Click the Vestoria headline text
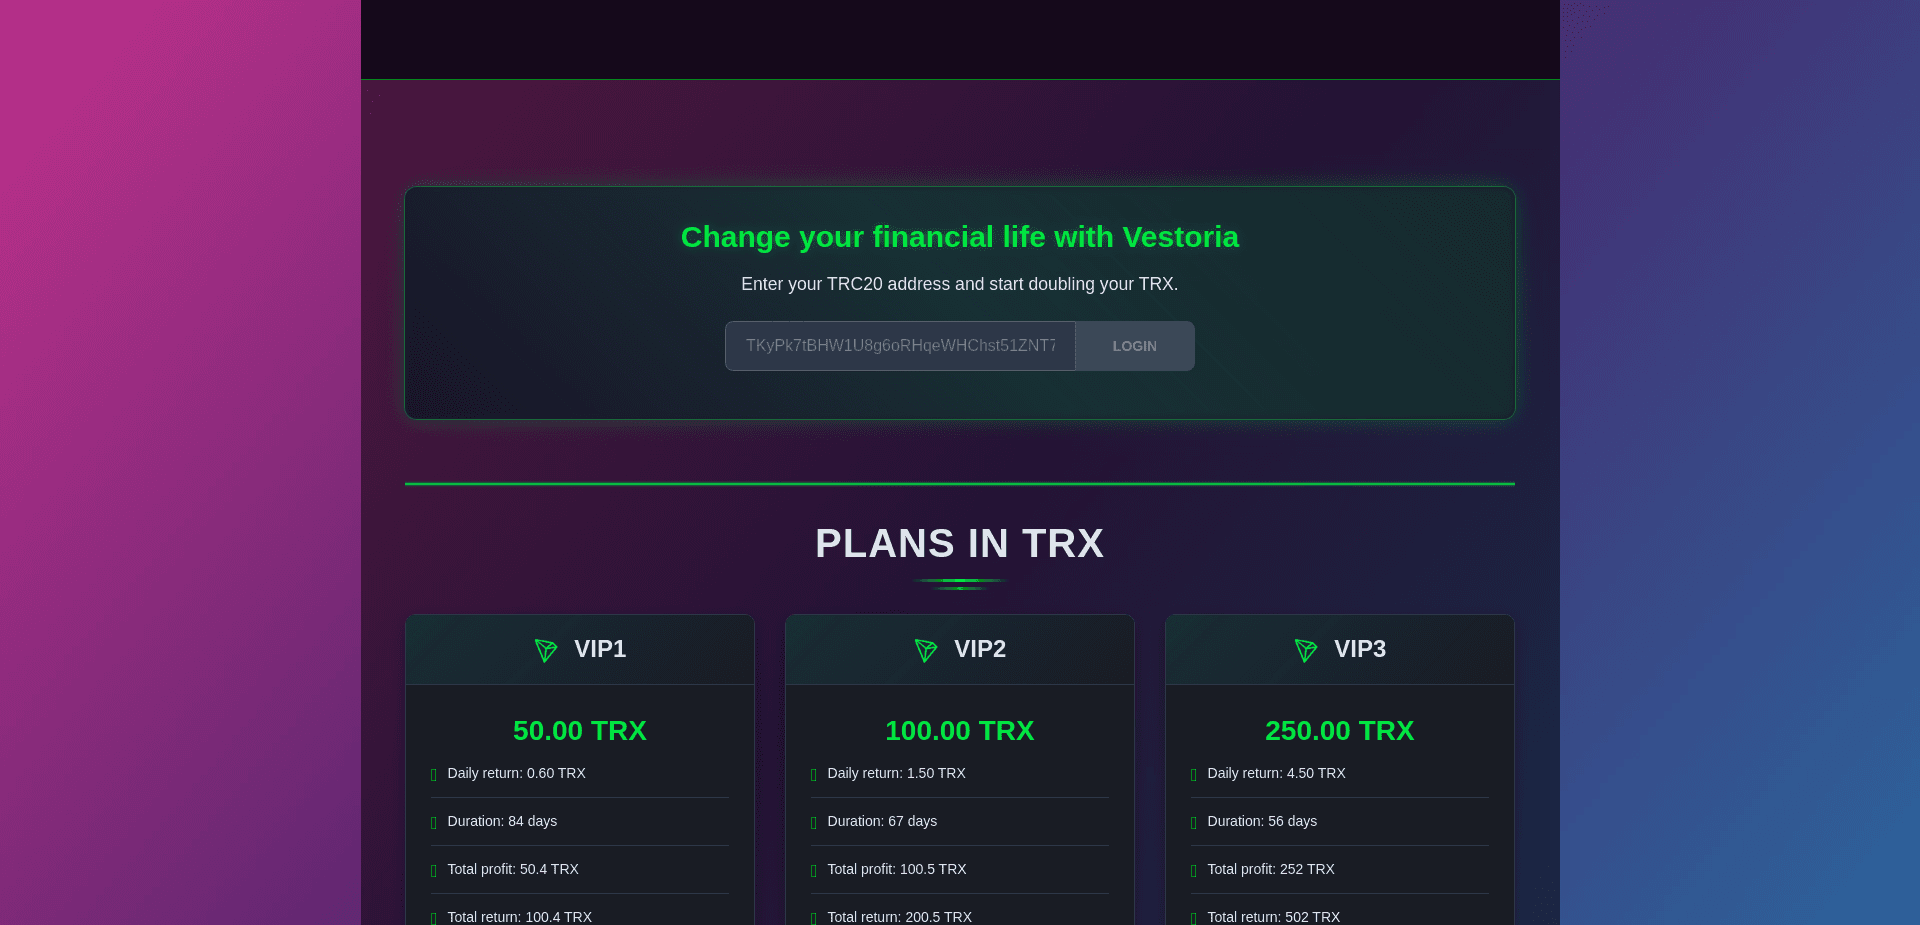The height and width of the screenshot is (925, 1920). [959, 237]
